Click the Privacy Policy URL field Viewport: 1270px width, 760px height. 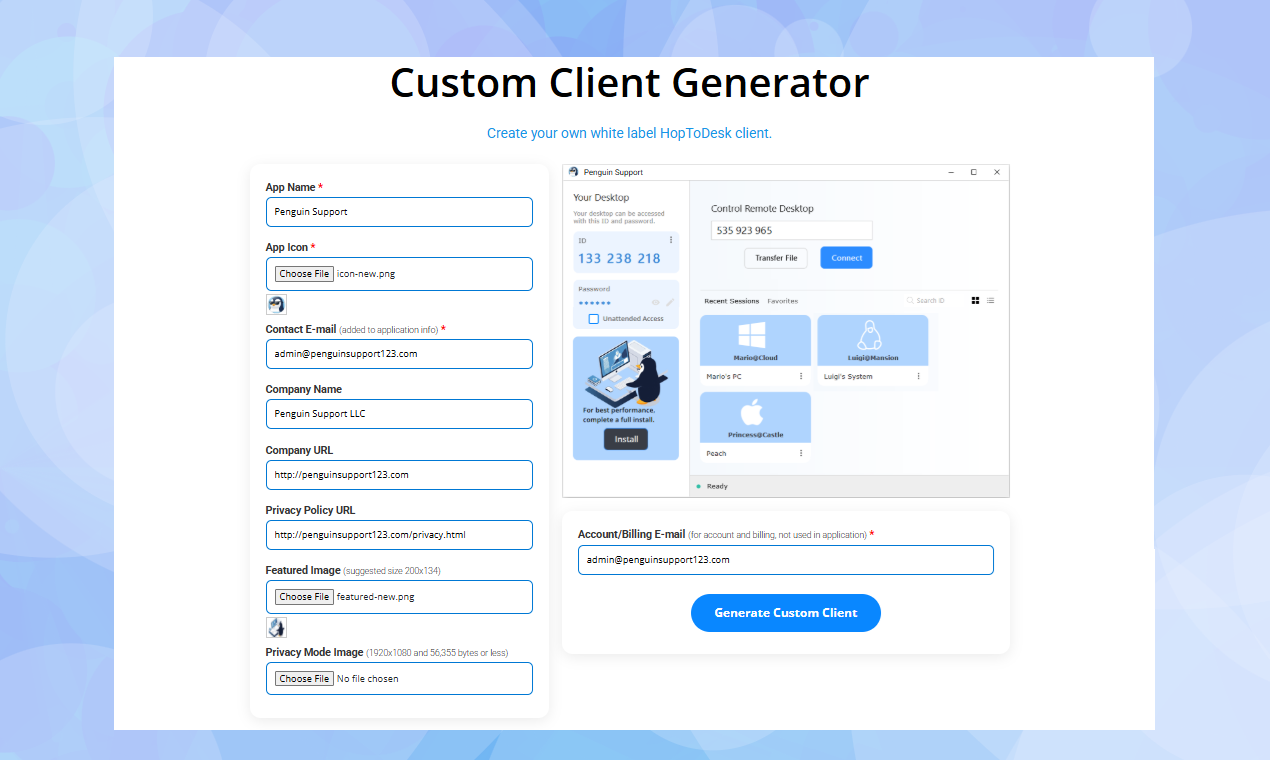coord(399,535)
